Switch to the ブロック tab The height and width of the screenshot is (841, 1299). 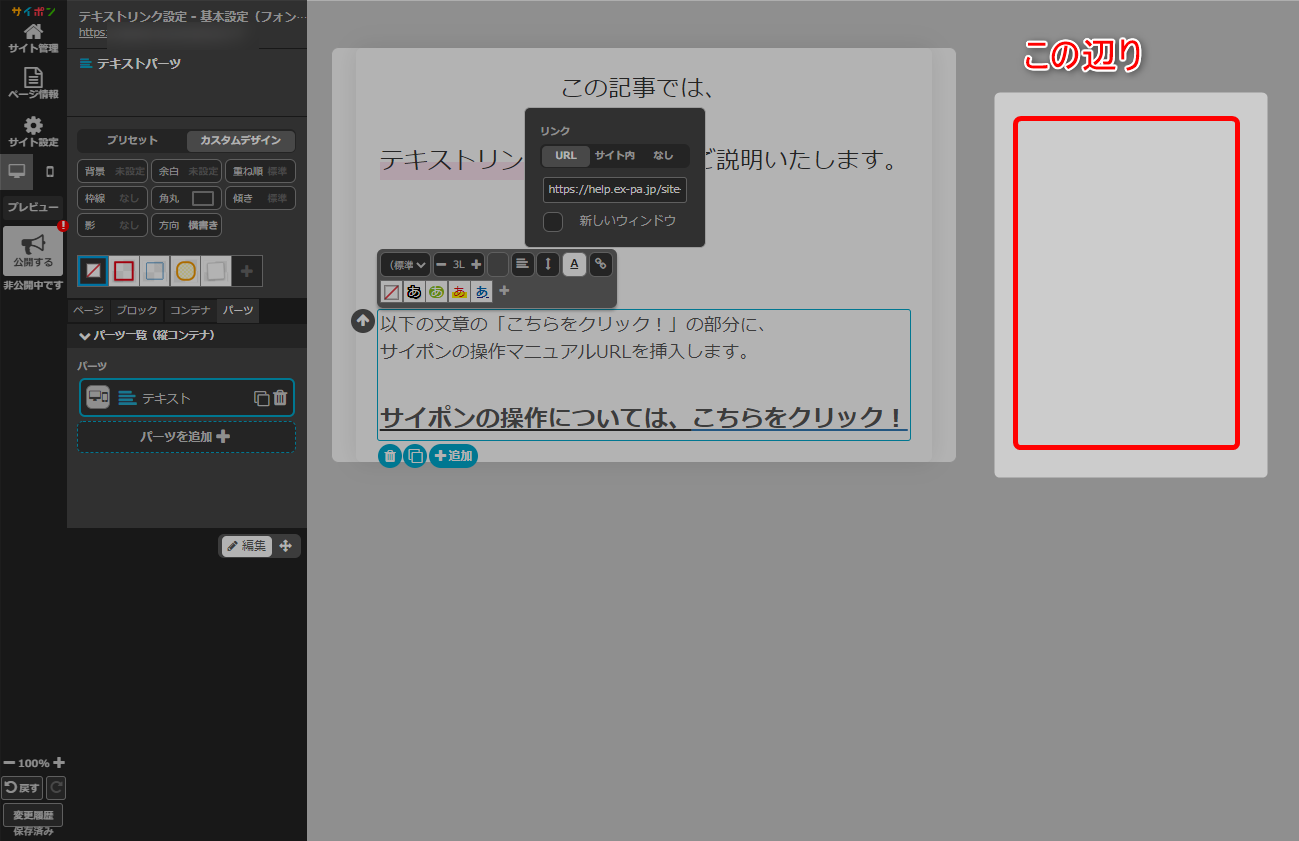pyautogui.click(x=136, y=311)
